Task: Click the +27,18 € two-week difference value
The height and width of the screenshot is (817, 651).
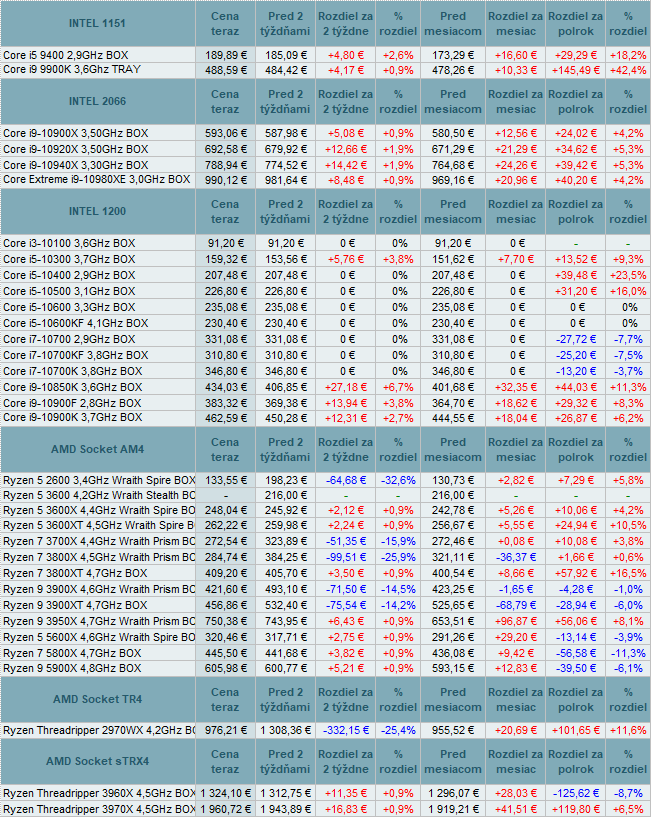Action: (346, 388)
